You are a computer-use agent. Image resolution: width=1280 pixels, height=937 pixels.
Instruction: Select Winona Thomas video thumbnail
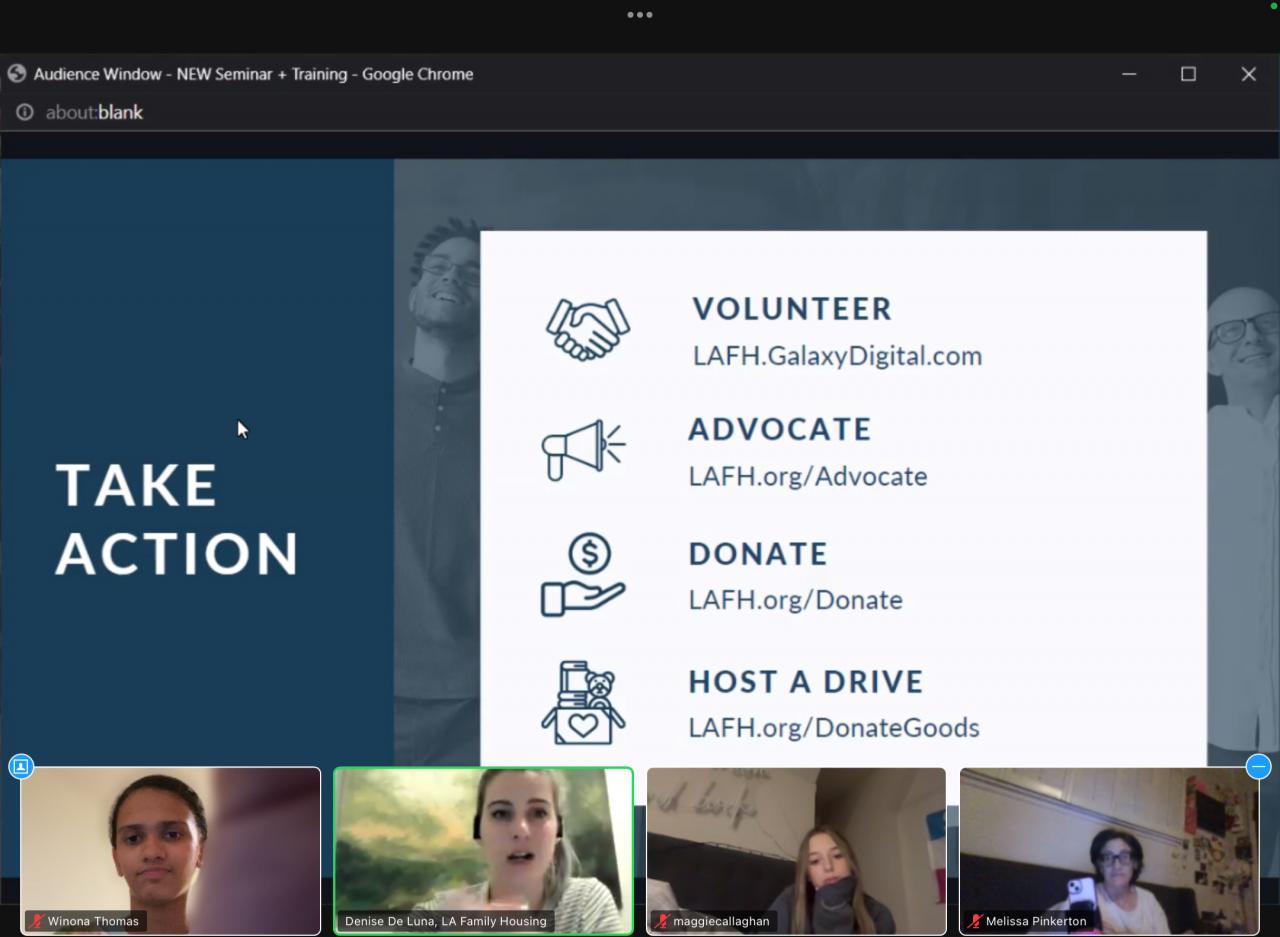tap(171, 851)
